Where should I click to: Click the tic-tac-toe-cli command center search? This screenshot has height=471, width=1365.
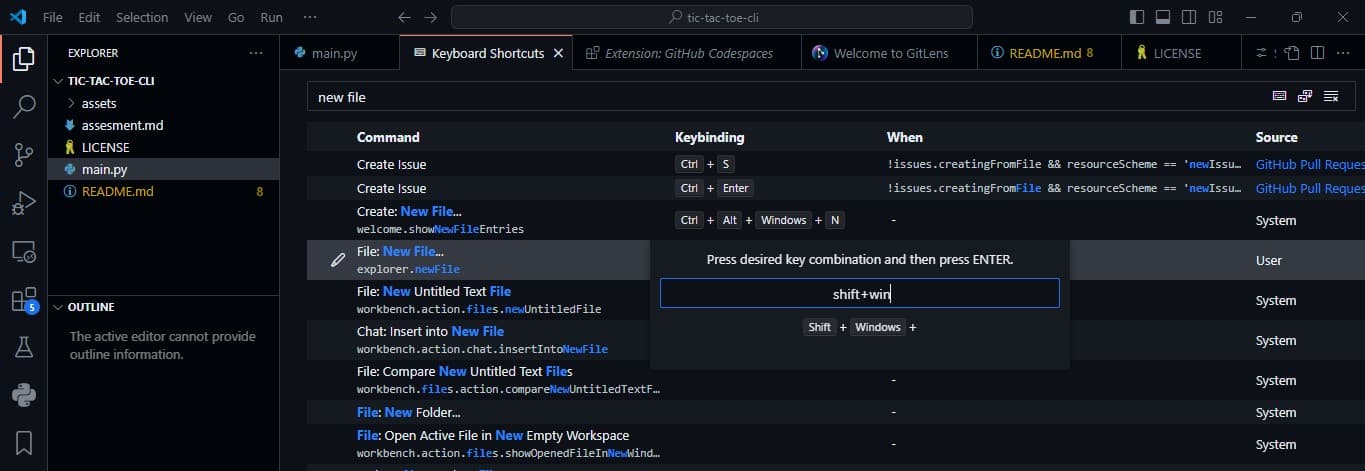pyautogui.click(x=711, y=18)
